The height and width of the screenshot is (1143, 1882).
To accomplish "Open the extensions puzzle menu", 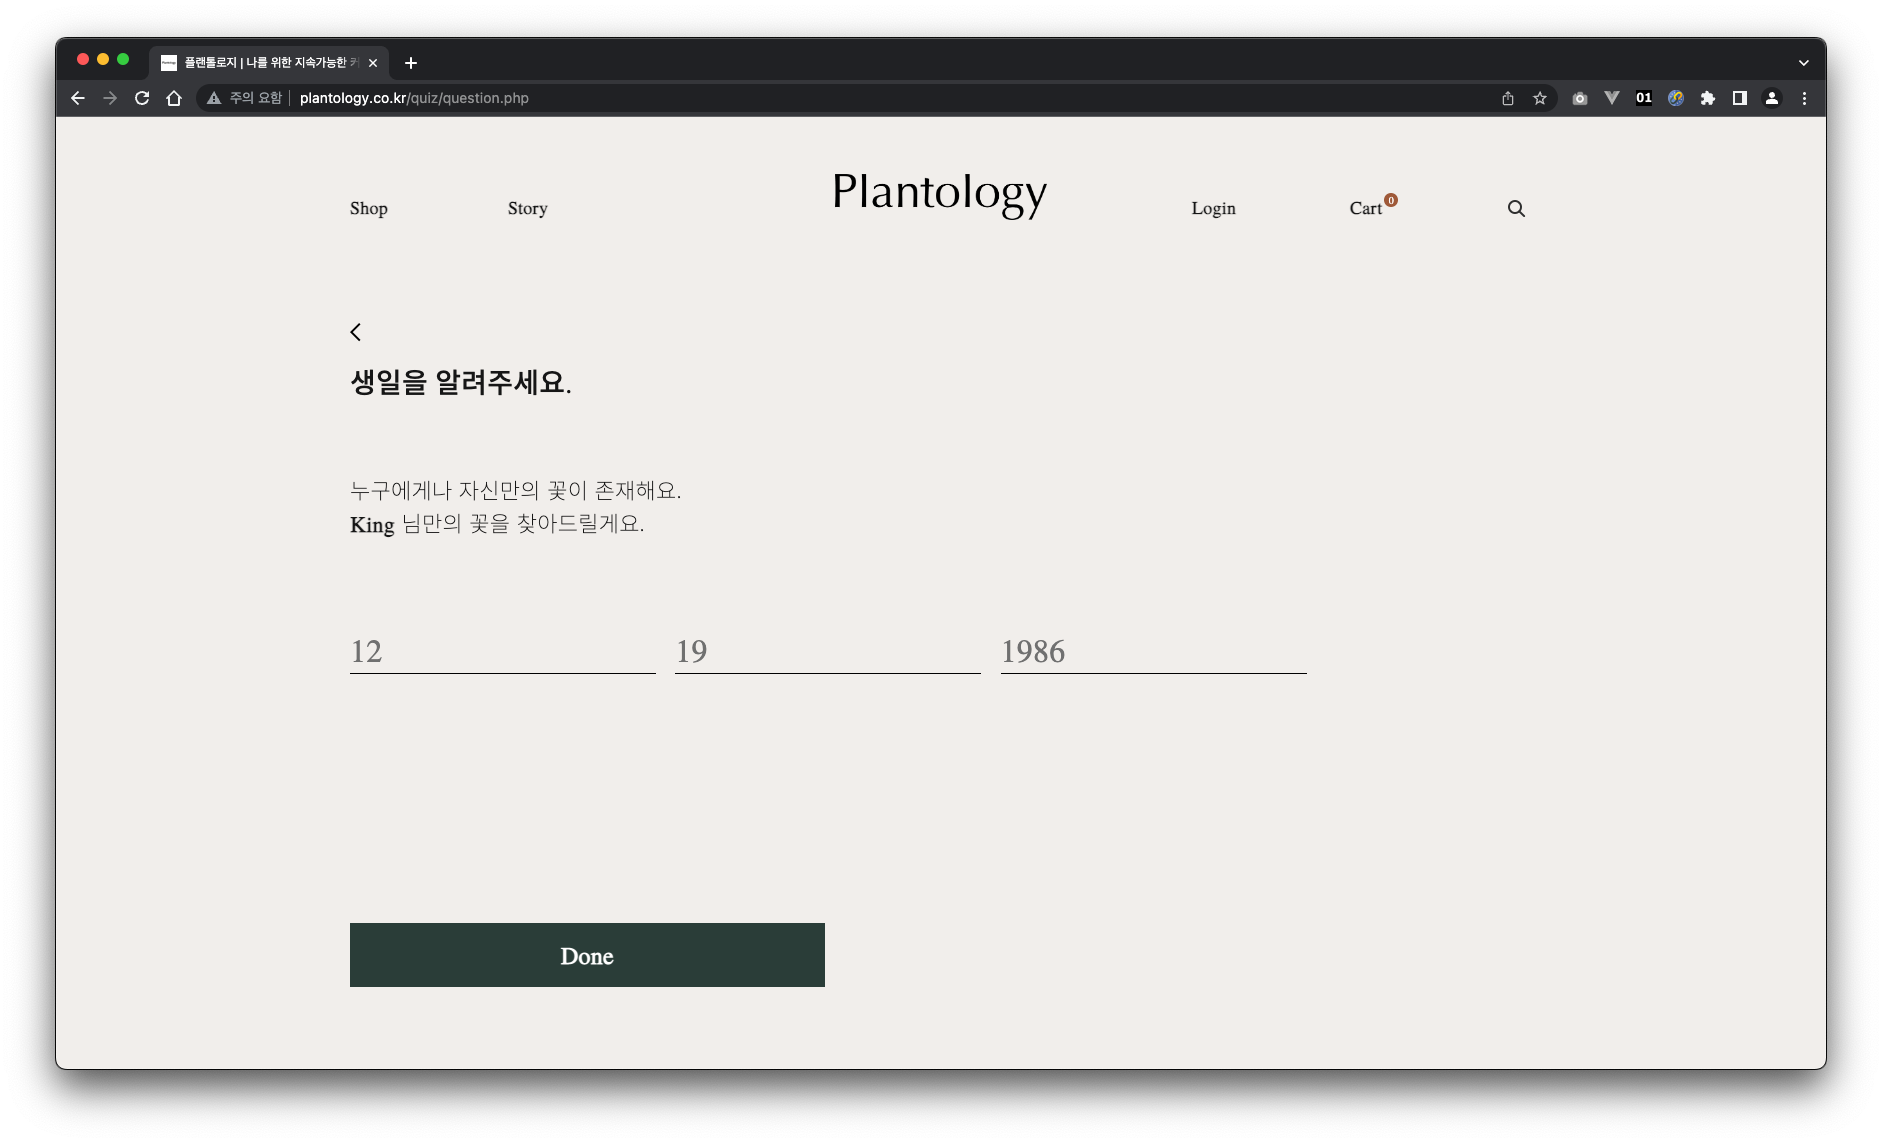I will [x=1708, y=98].
